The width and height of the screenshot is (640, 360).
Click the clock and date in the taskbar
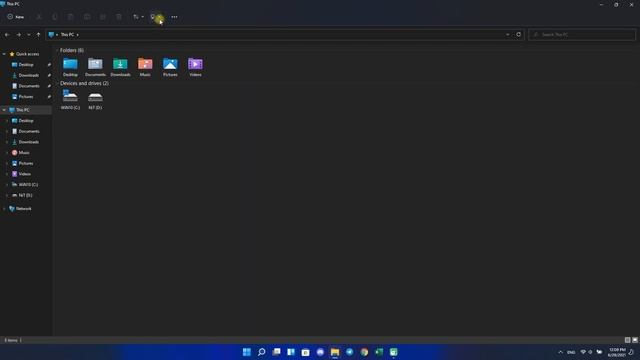(617, 352)
